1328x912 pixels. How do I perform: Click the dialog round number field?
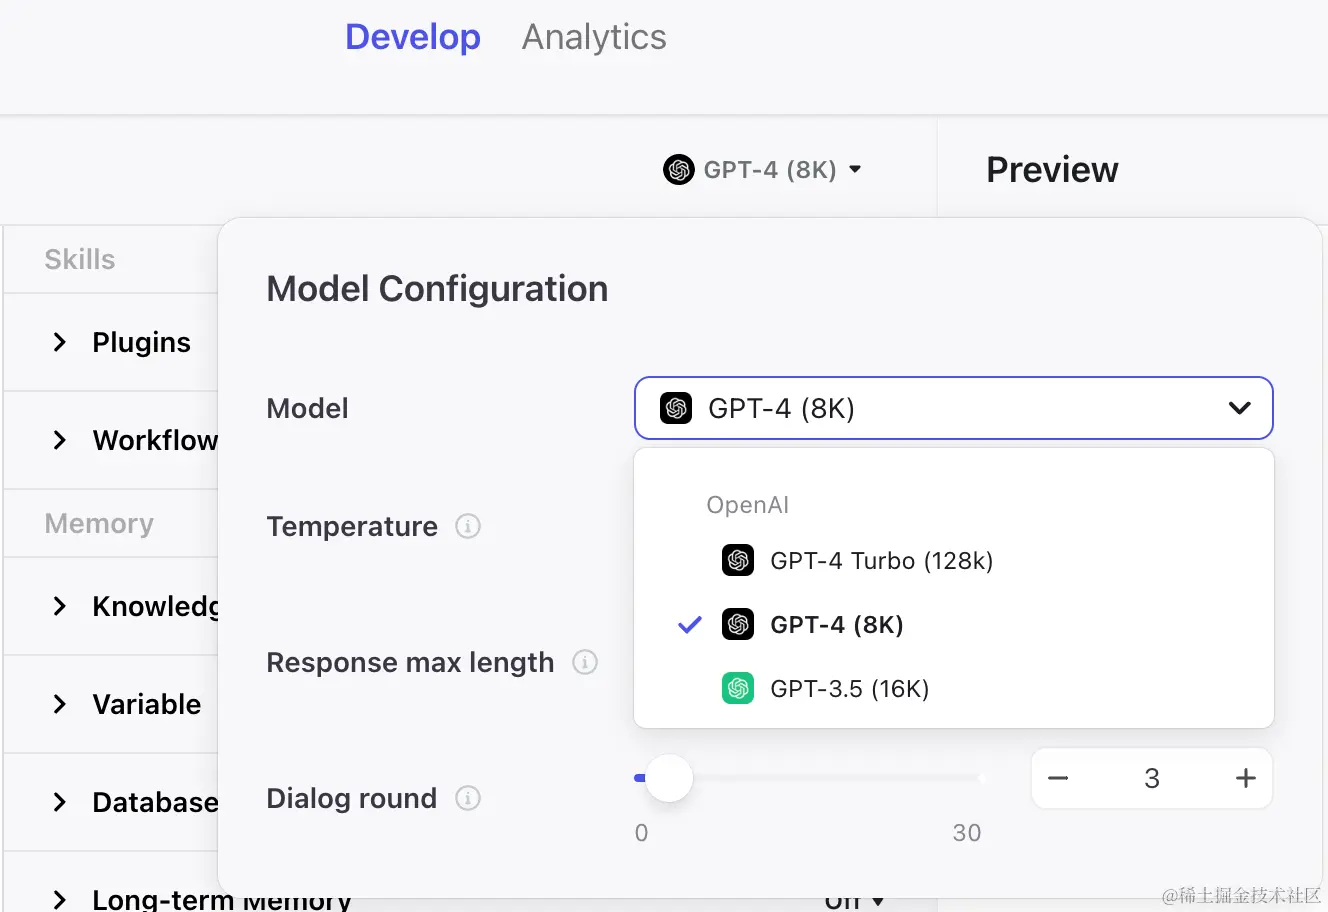point(1152,778)
